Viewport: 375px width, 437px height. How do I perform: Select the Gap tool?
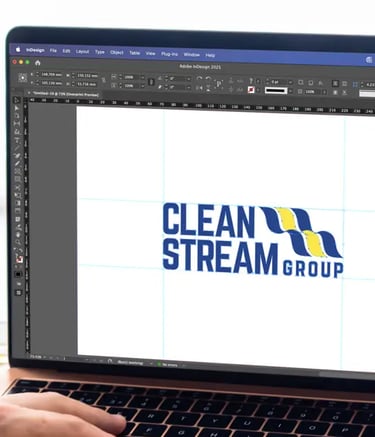coord(17,124)
